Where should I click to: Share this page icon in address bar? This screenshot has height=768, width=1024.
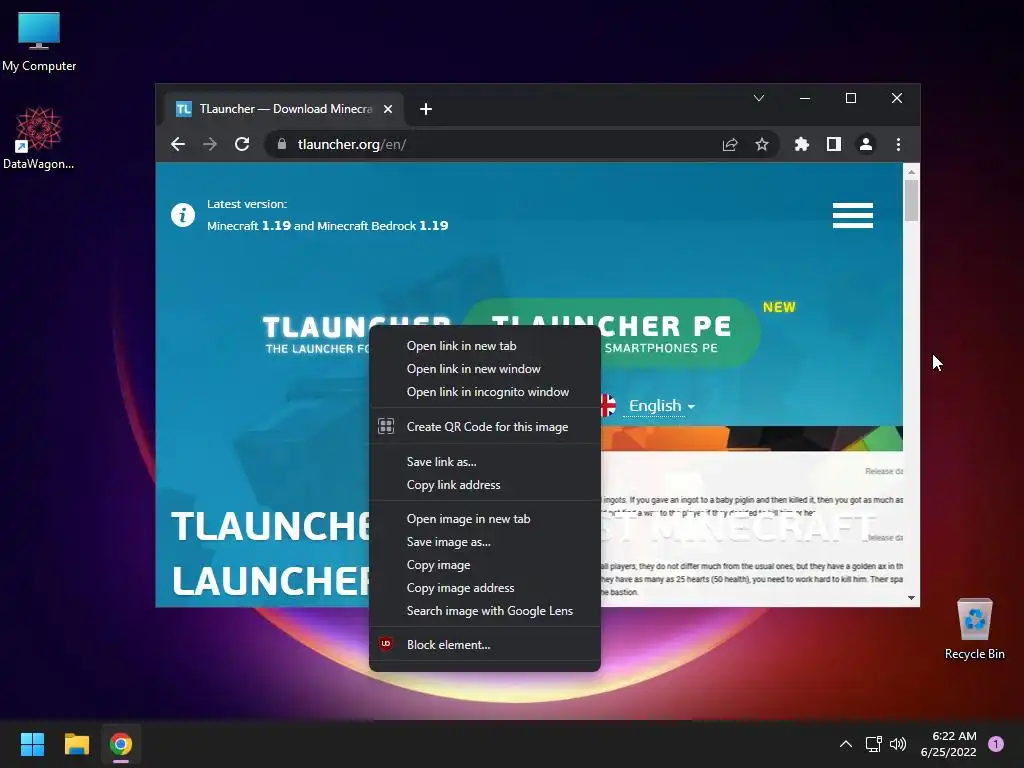(730, 144)
